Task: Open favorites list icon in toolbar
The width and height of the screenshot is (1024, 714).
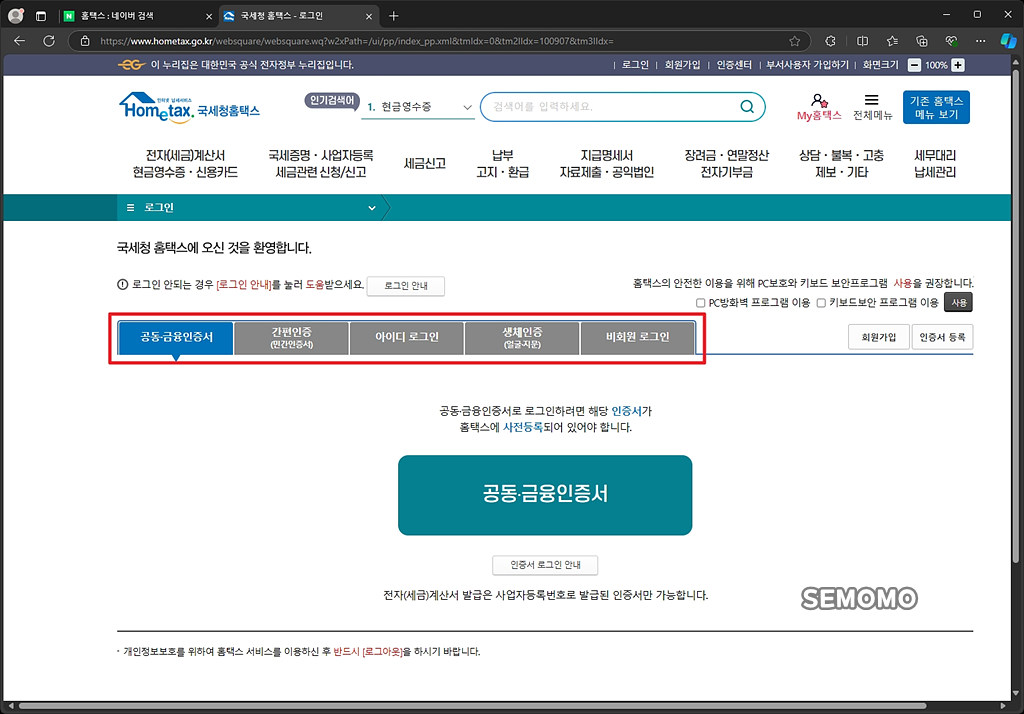Action: click(x=892, y=41)
